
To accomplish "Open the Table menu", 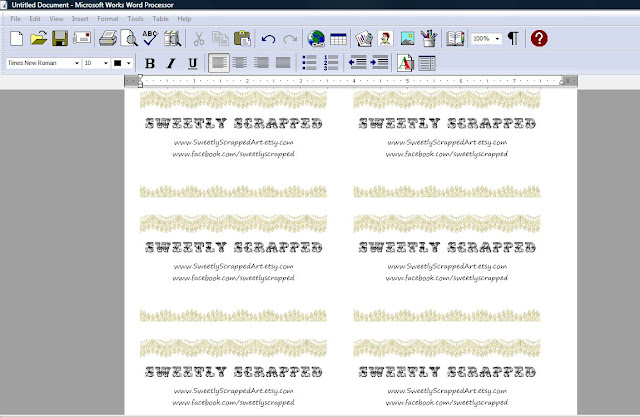I will [160, 19].
